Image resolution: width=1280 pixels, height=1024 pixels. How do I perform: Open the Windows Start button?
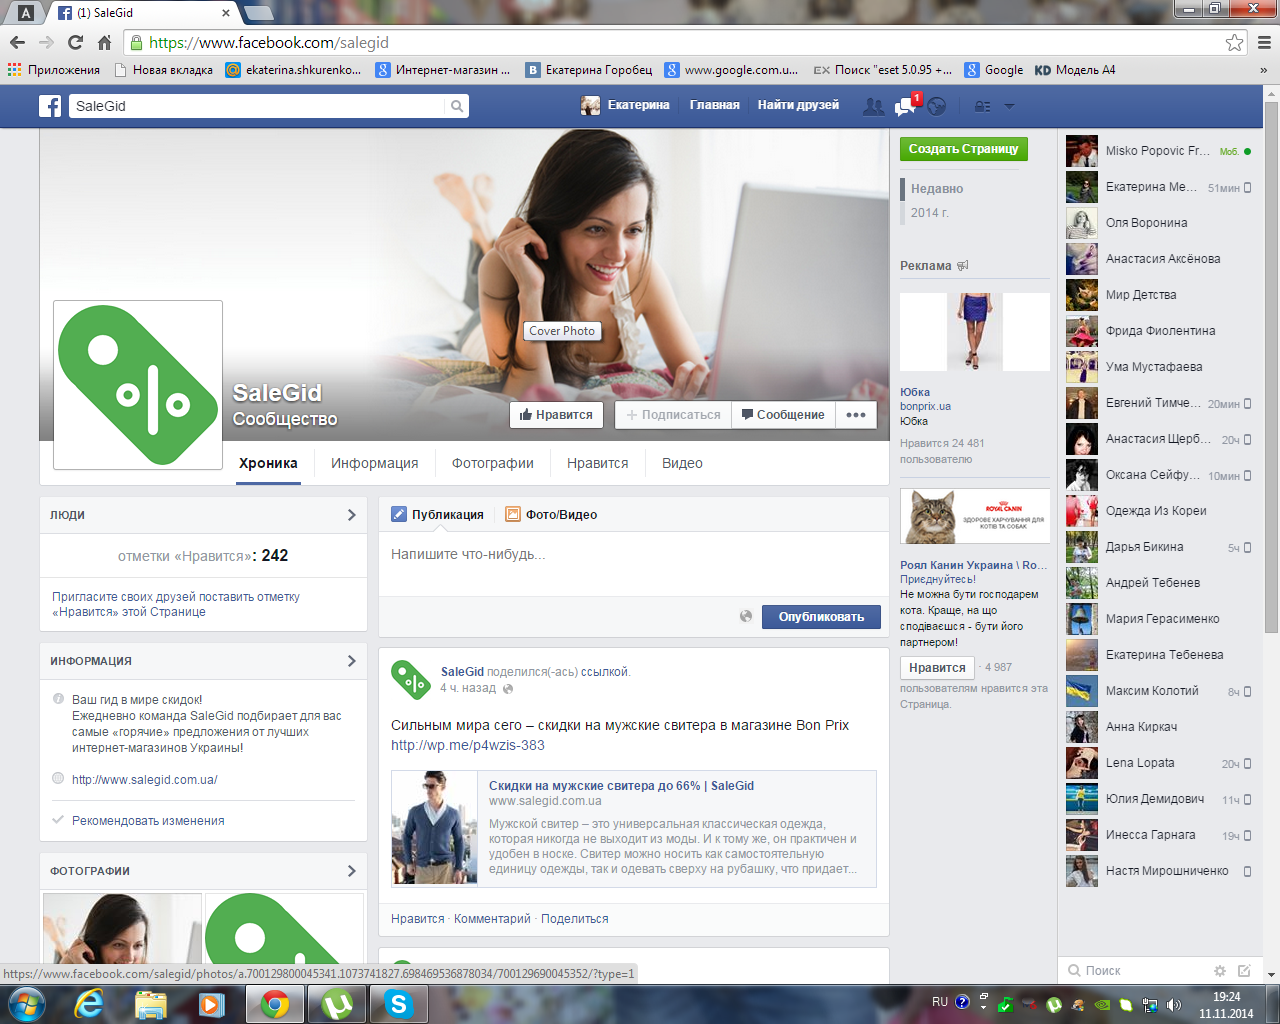pos(26,1003)
